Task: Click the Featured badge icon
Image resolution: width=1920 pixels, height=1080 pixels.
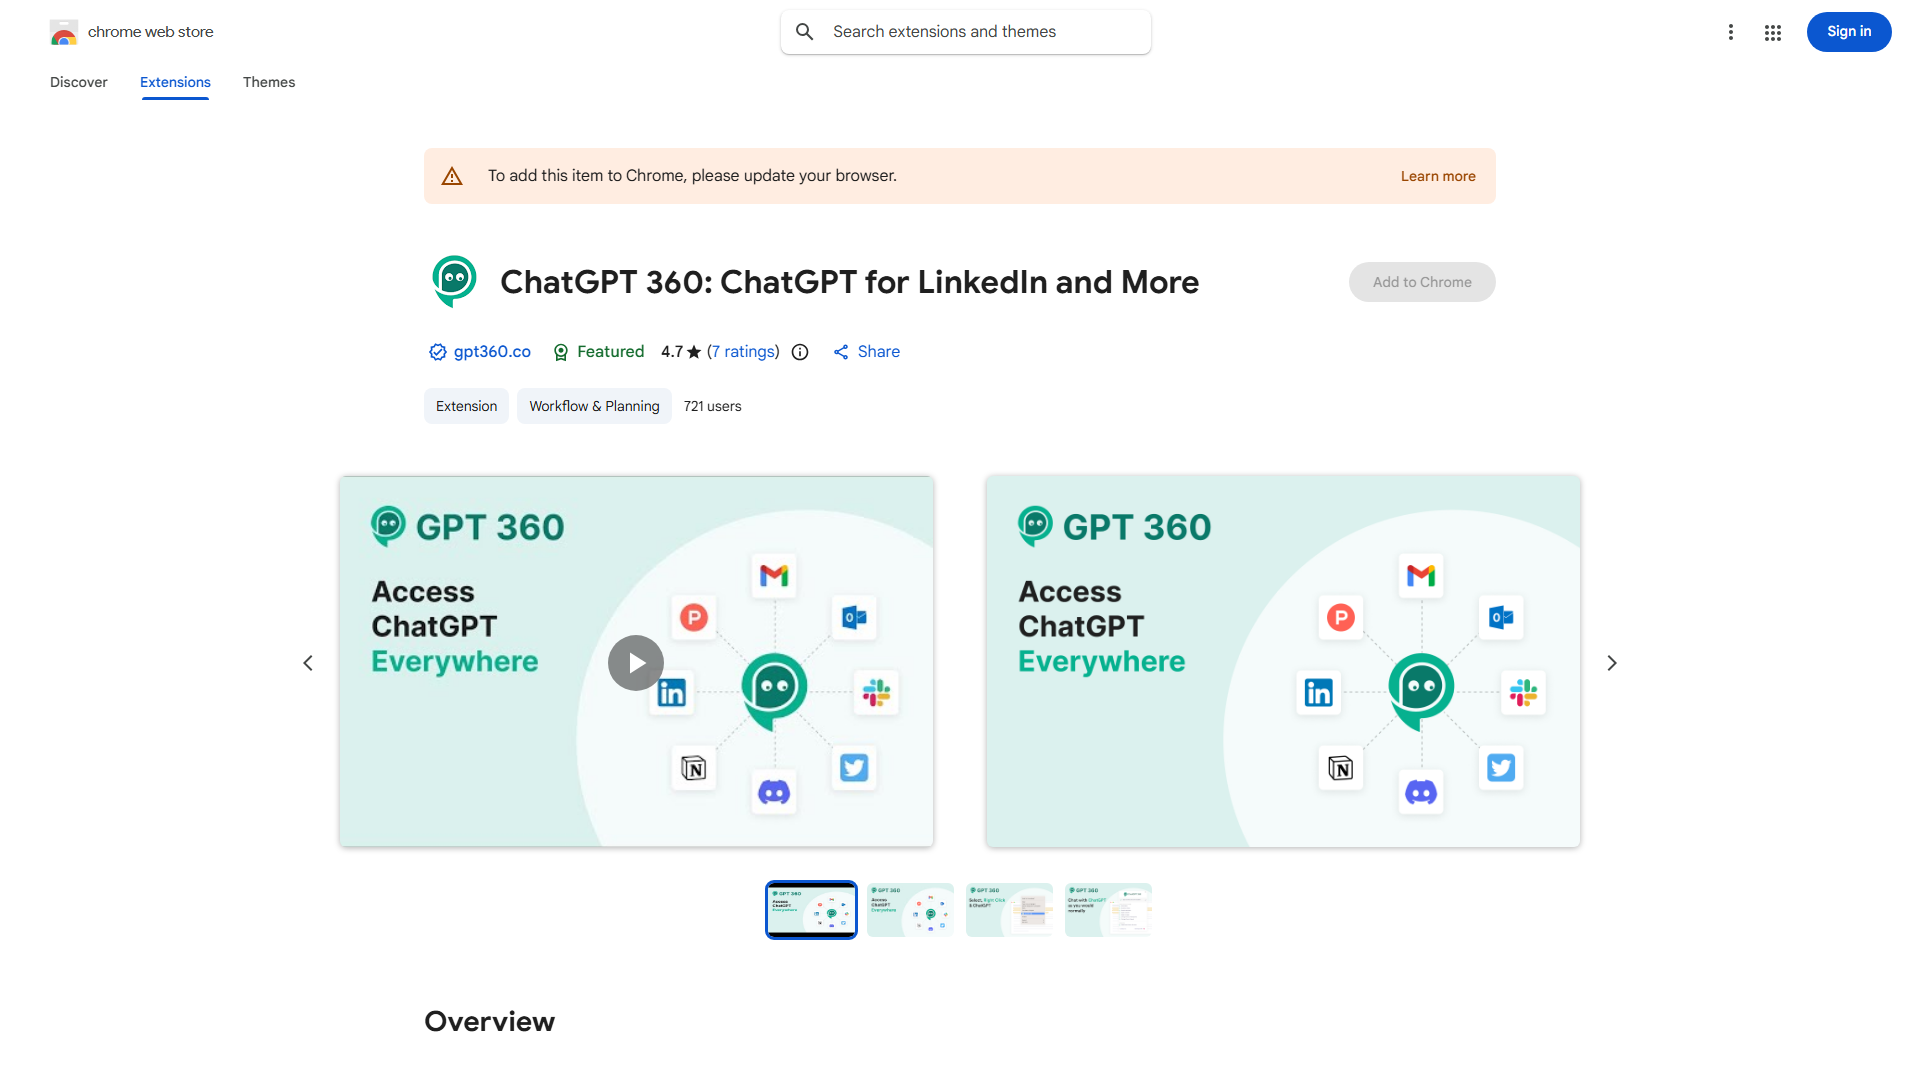Action: tap(561, 352)
